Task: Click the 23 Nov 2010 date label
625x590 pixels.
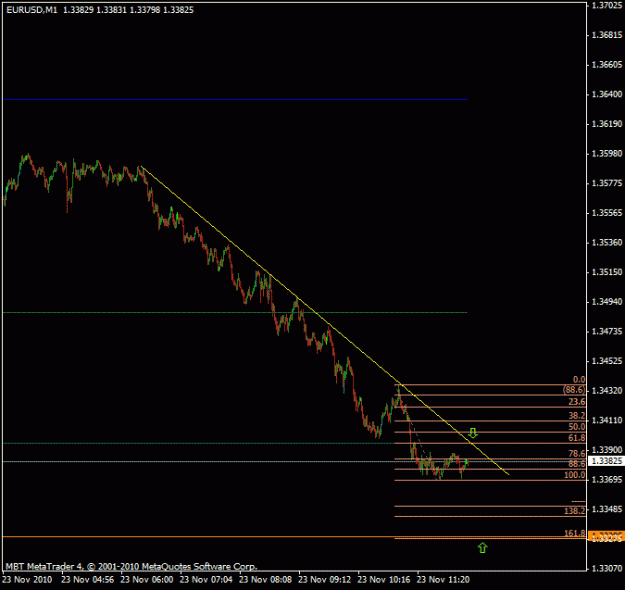Action: point(27,579)
